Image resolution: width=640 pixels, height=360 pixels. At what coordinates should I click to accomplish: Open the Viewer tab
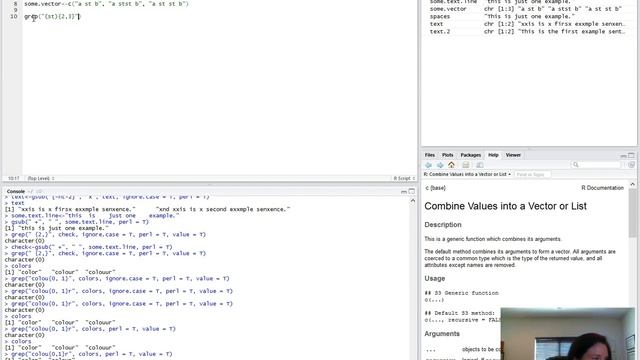pyautogui.click(x=513, y=155)
